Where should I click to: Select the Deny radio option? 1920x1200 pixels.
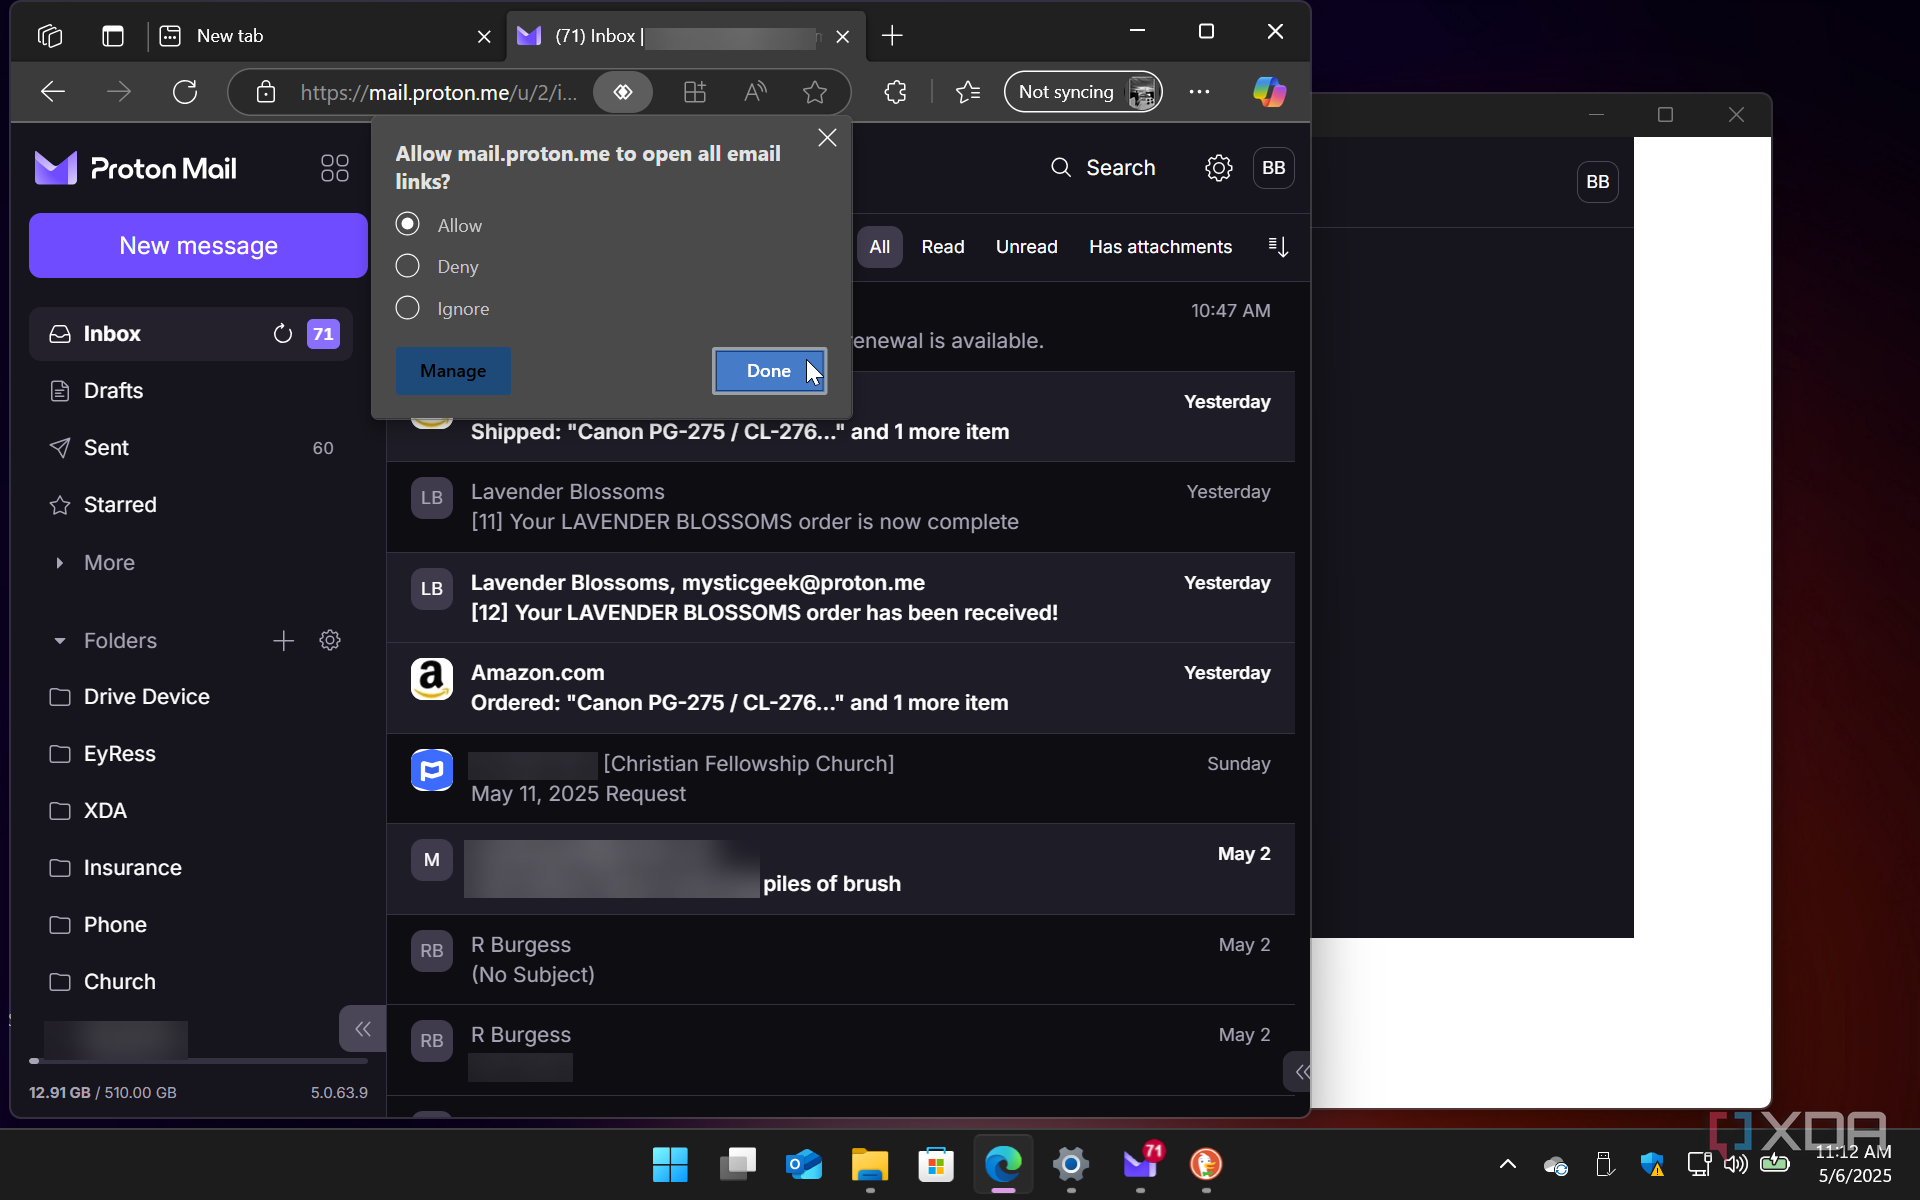(x=407, y=266)
